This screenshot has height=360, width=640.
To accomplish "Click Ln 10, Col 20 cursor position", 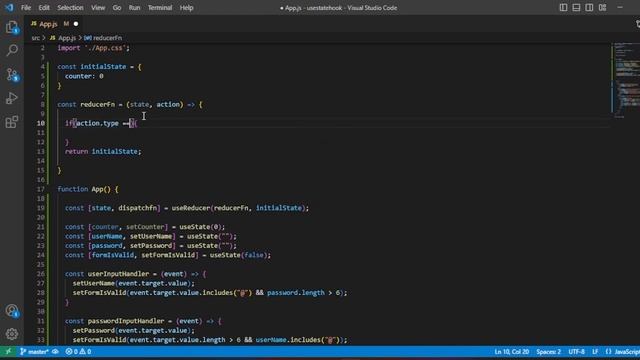I will pos(511,351).
